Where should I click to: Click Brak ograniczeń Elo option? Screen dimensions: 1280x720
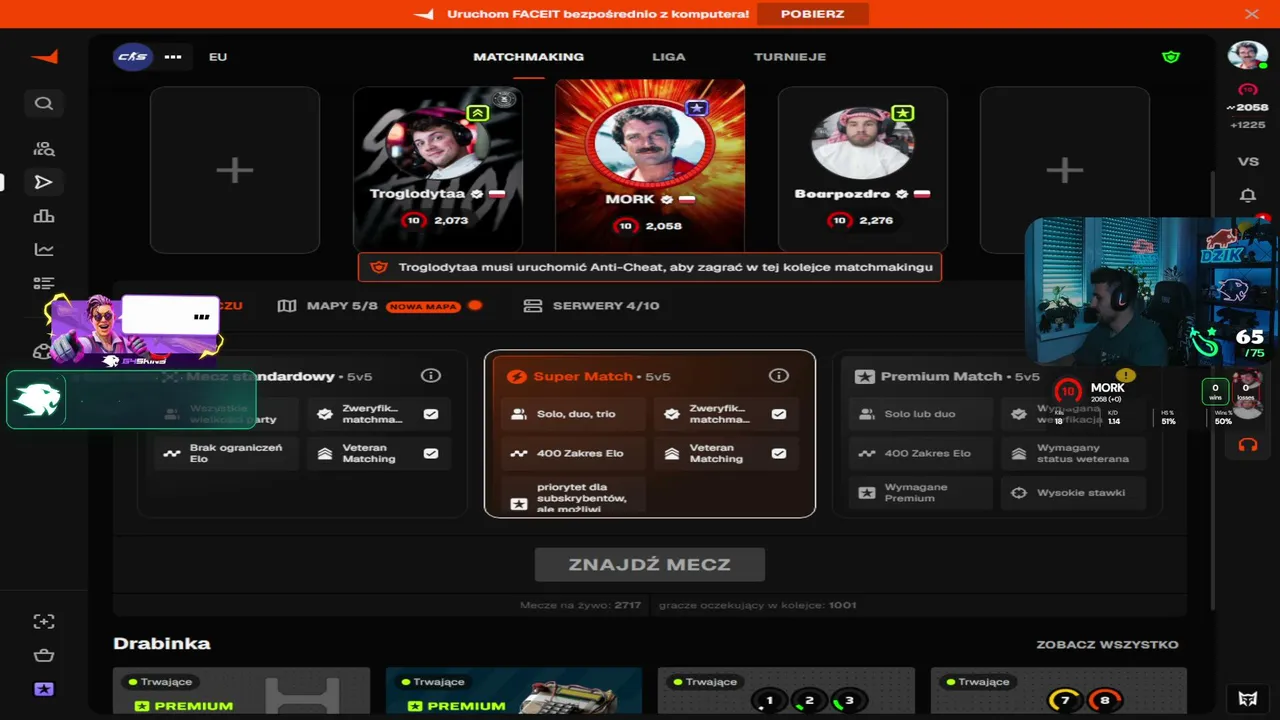pos(226,453)
